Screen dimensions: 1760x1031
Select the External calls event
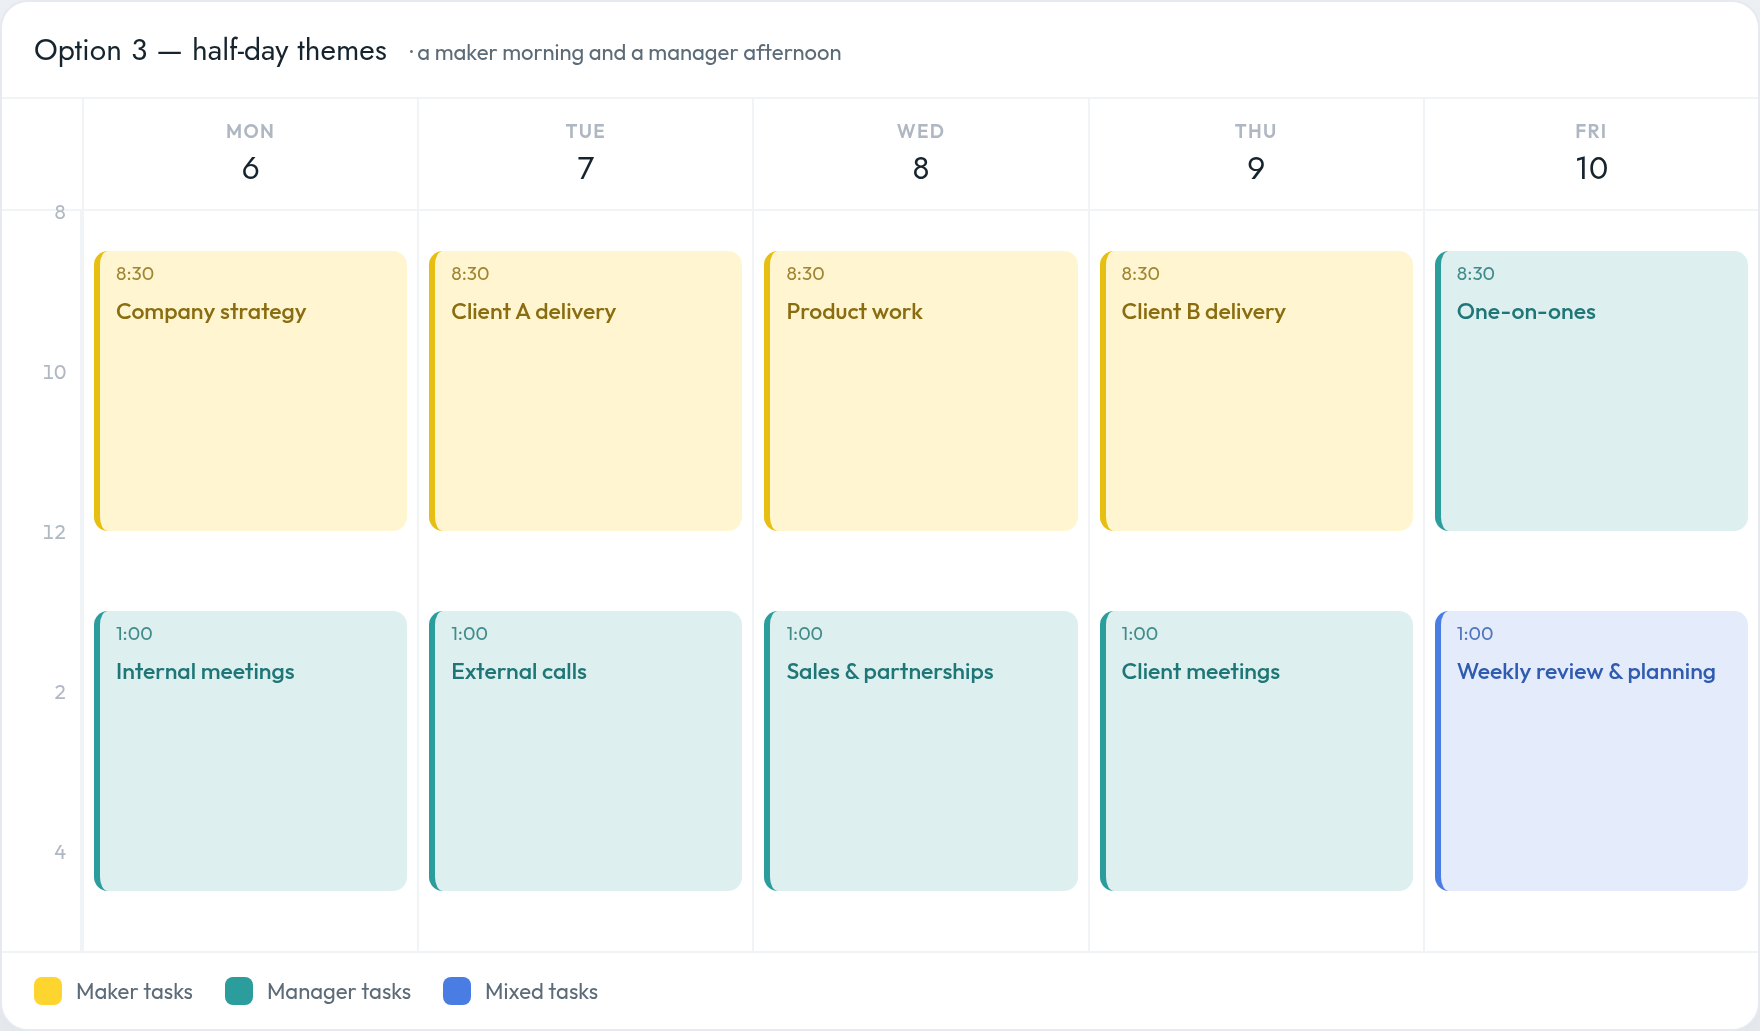[585, 751]
